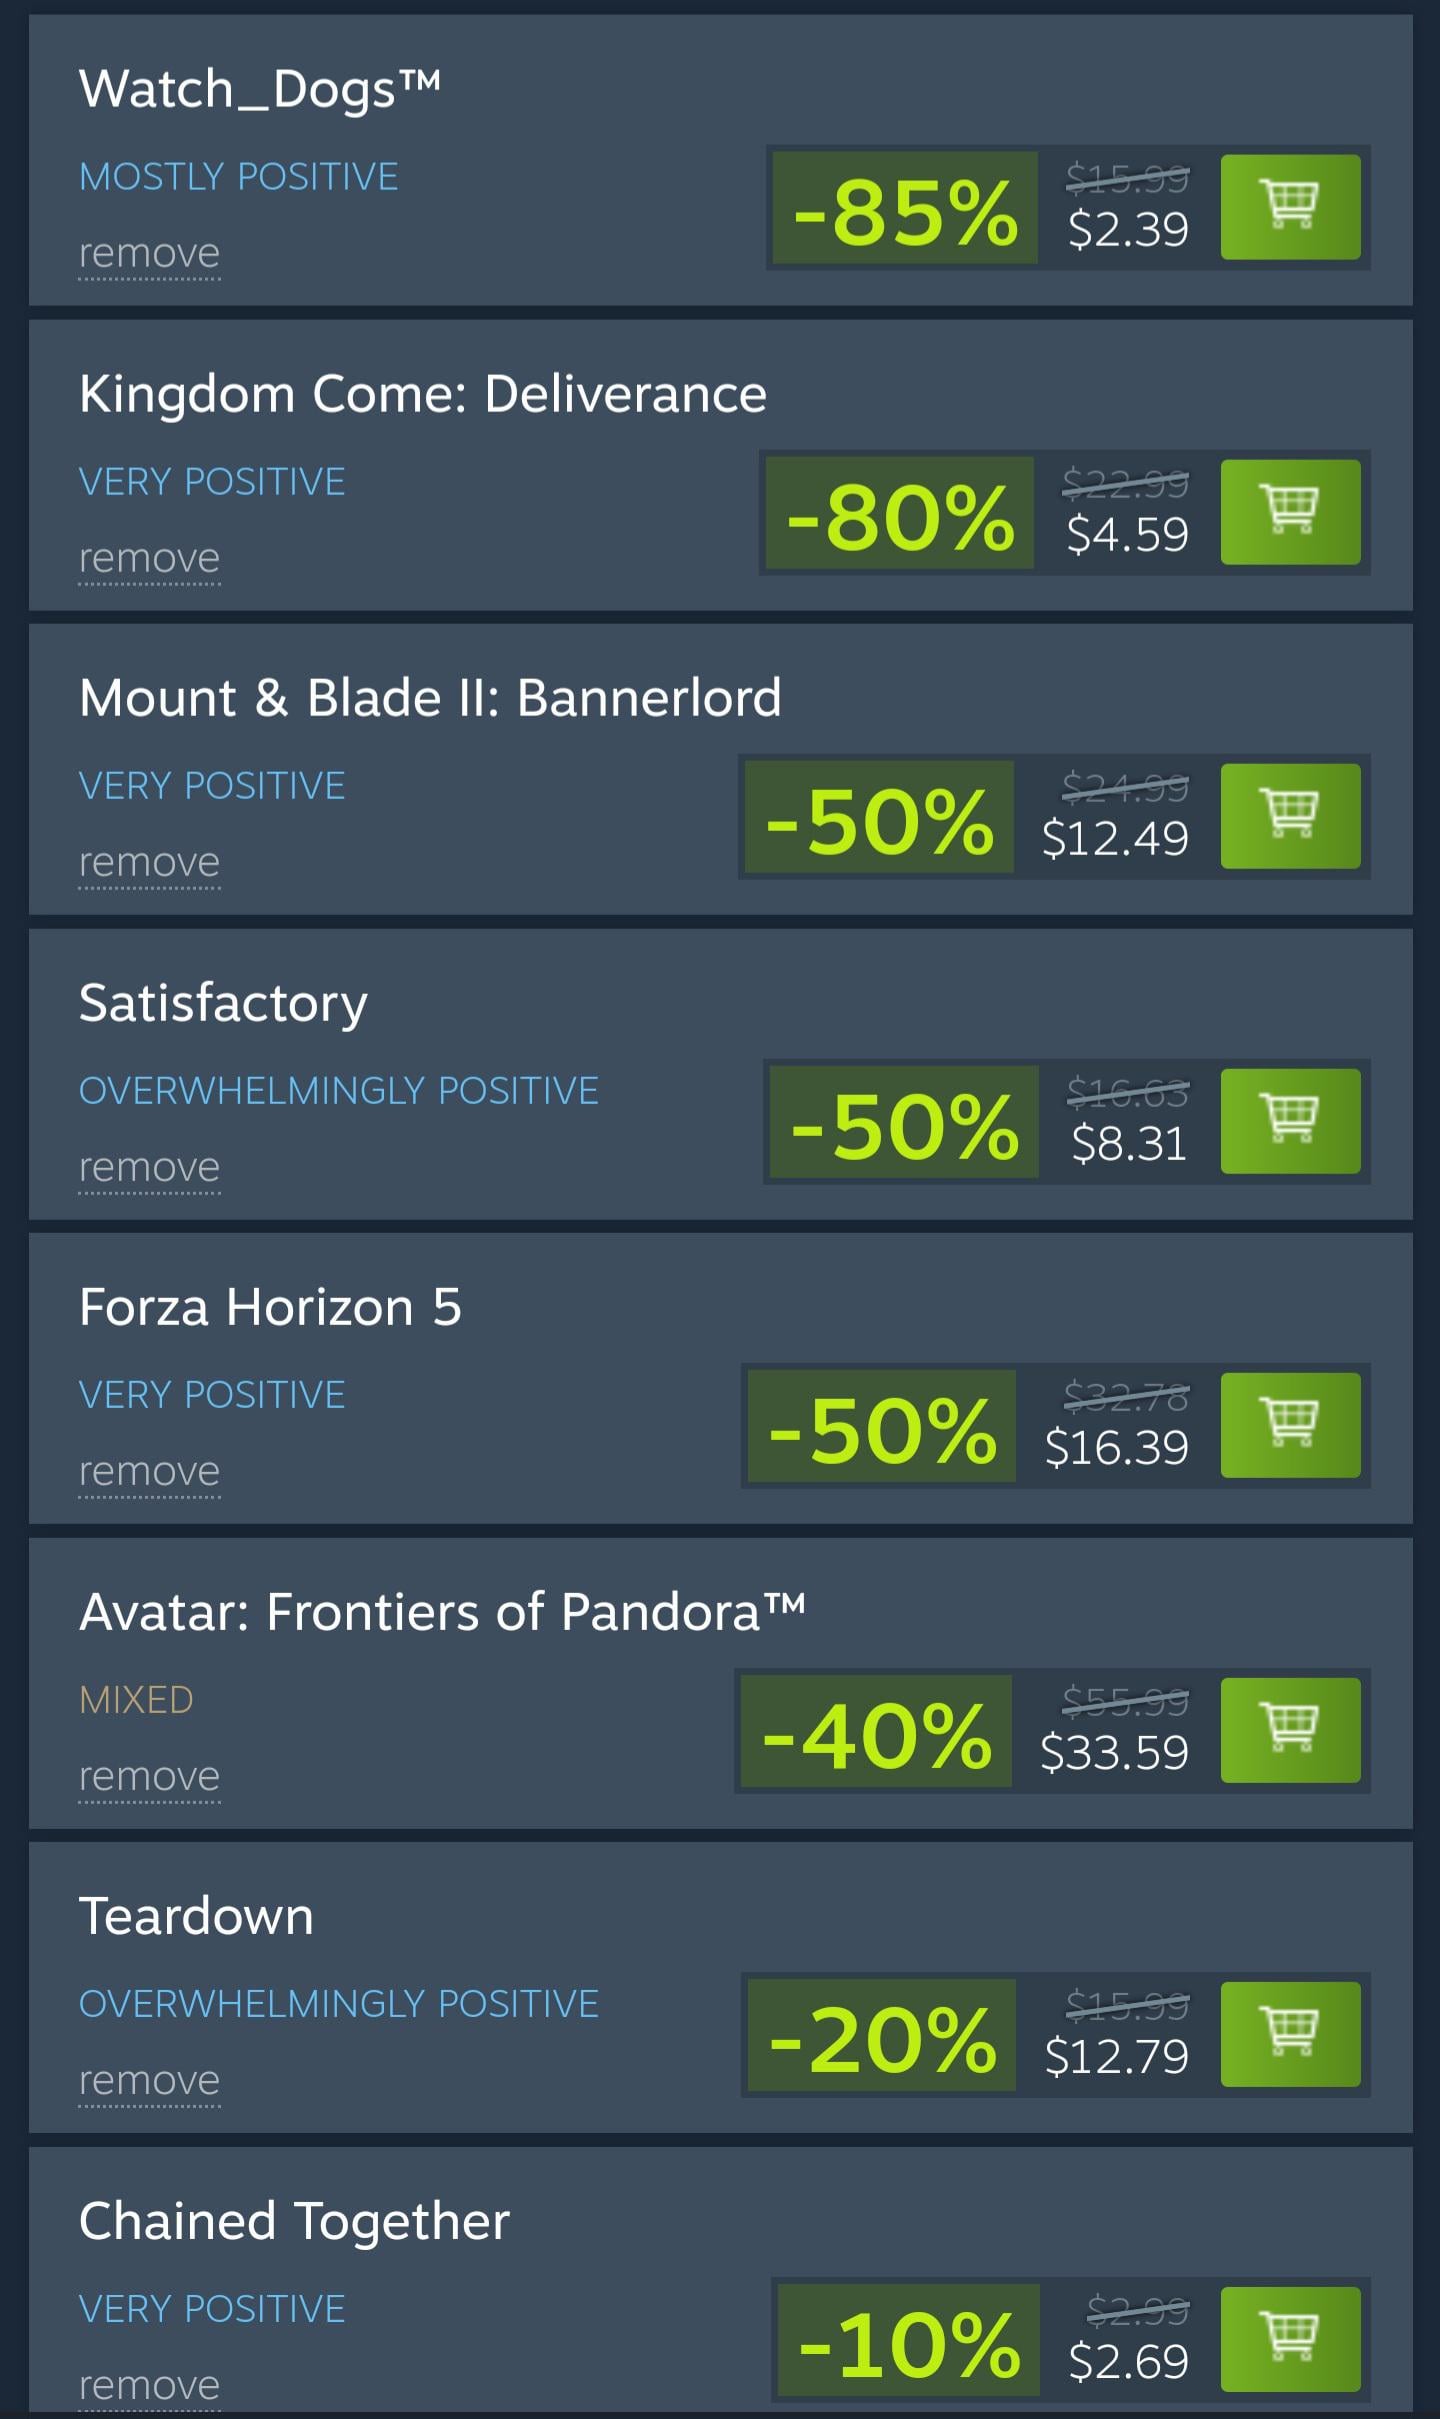Image resolution: width=1440 pixels, height=2419 pixels.
Task: Click Watch_Dogs Mostly Positive review label
Action: (x=238, y=177)
